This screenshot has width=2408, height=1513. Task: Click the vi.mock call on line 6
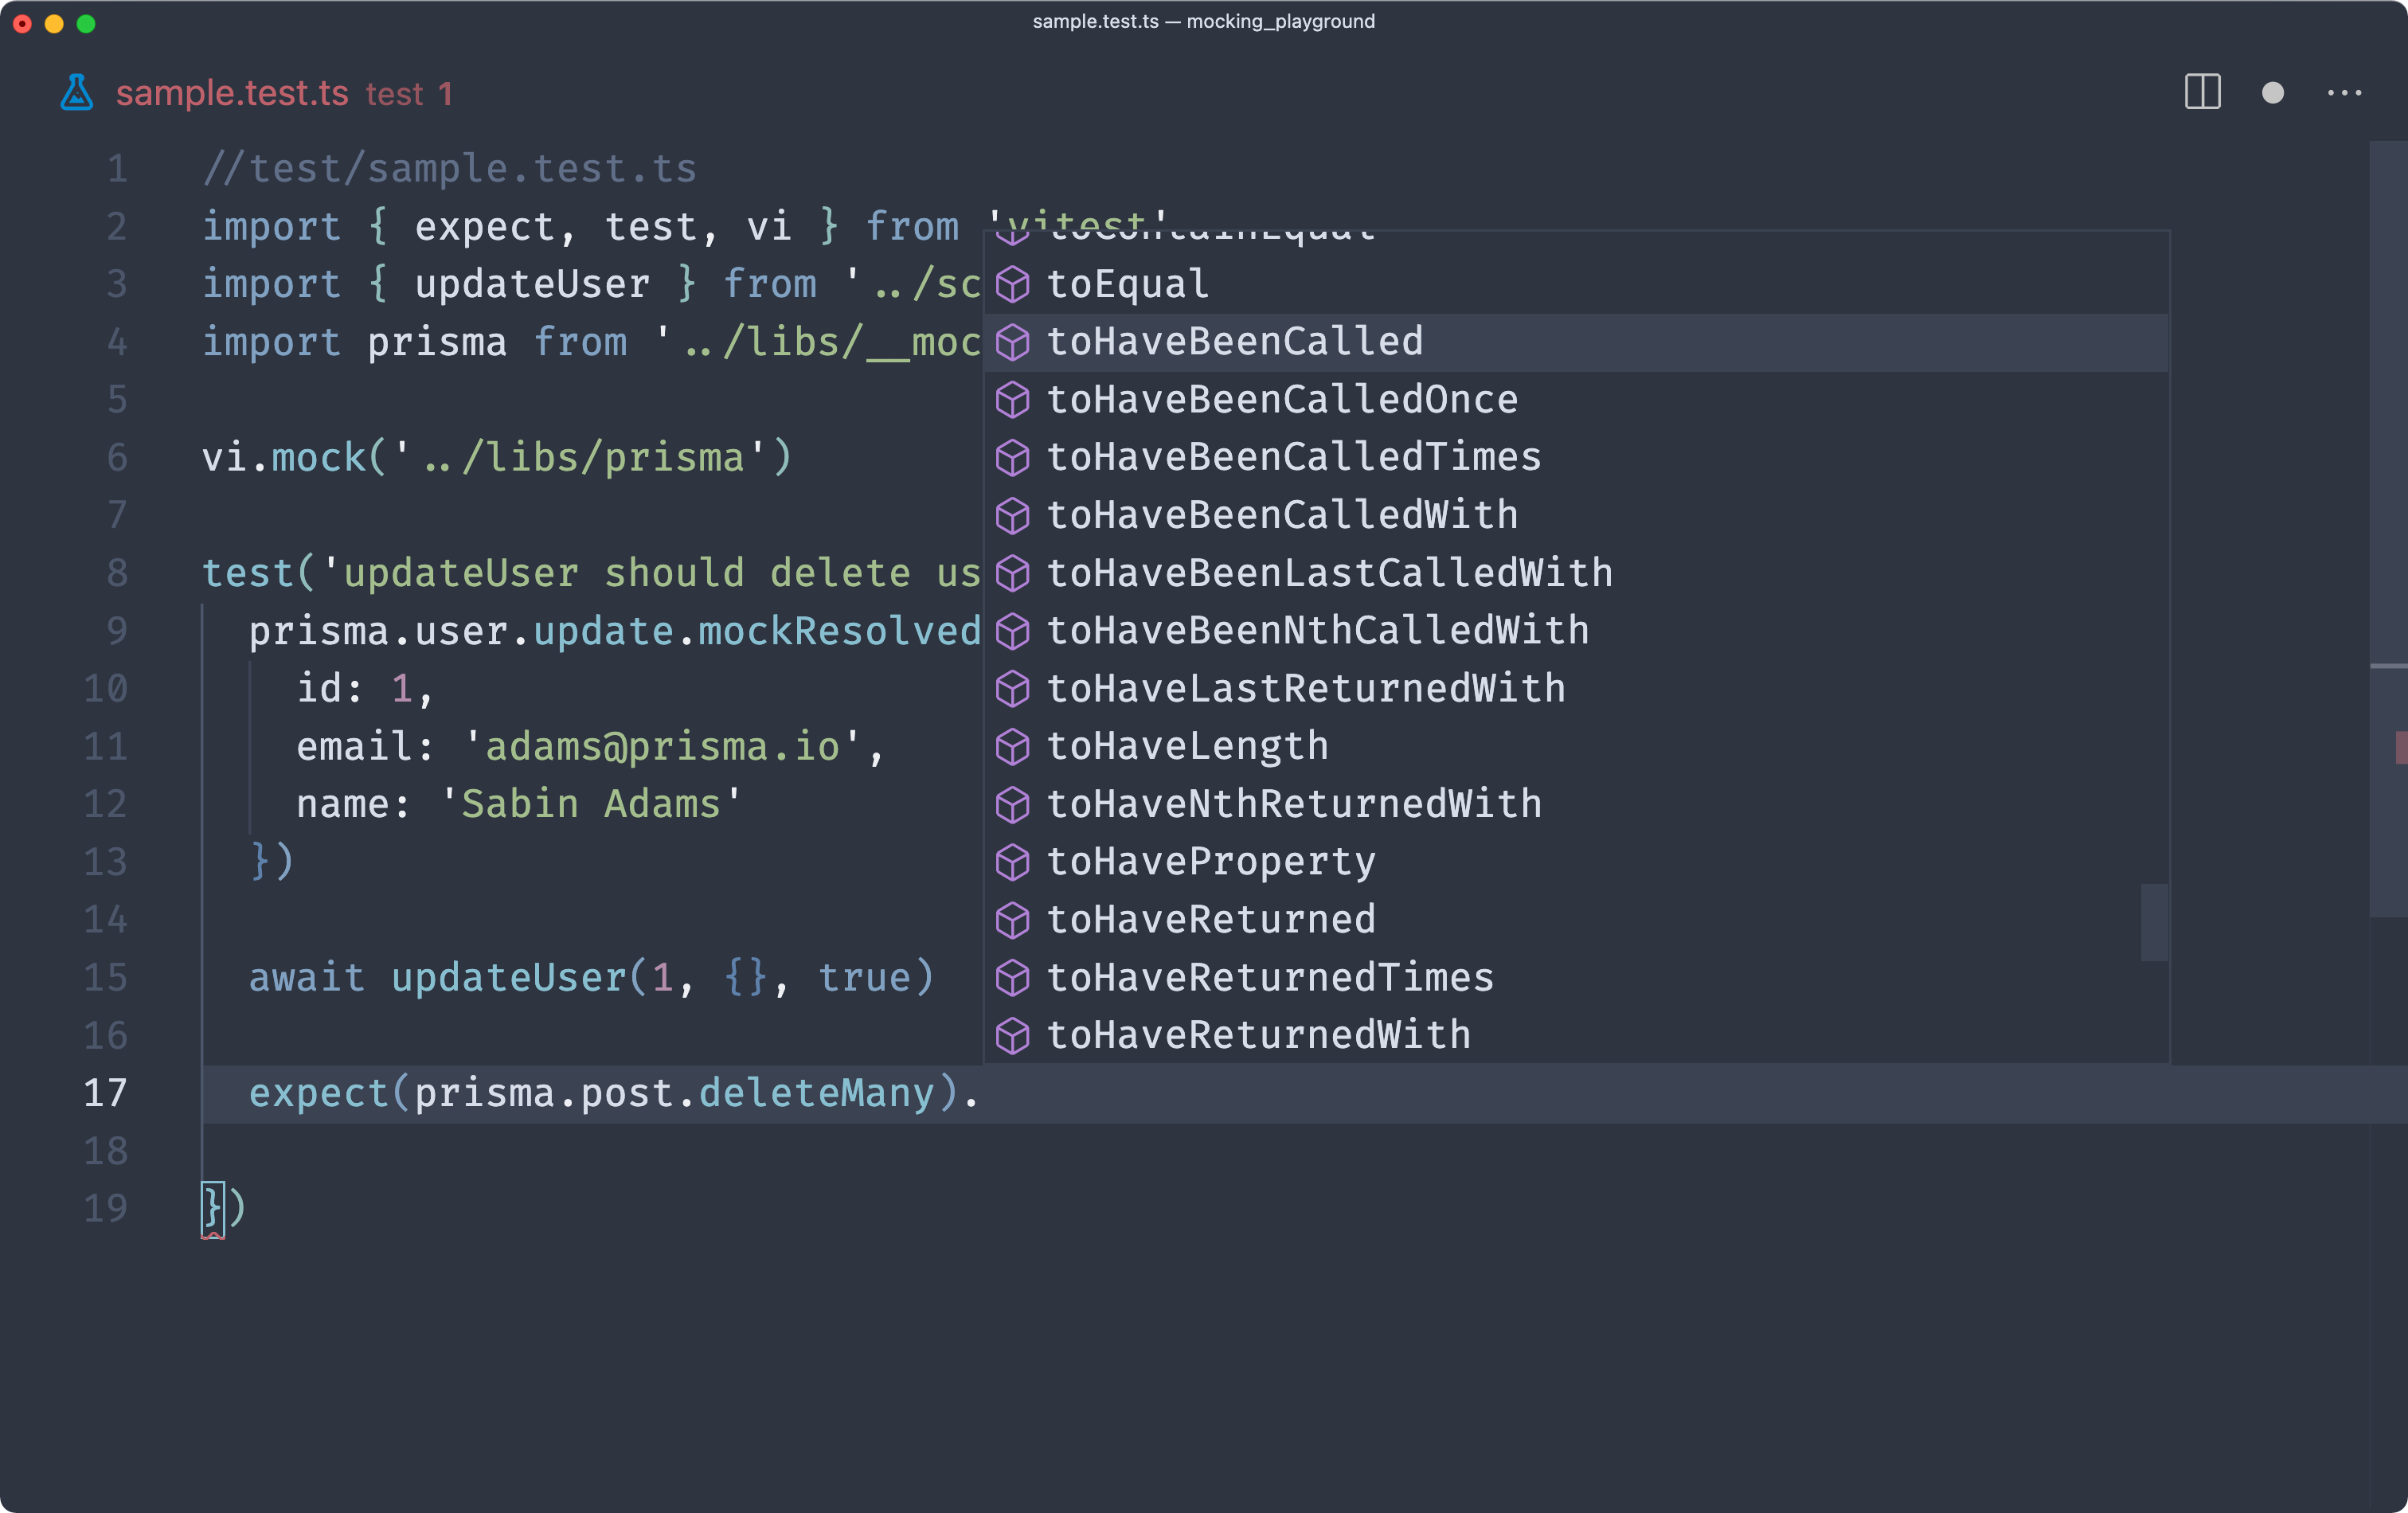click(497, 458)
